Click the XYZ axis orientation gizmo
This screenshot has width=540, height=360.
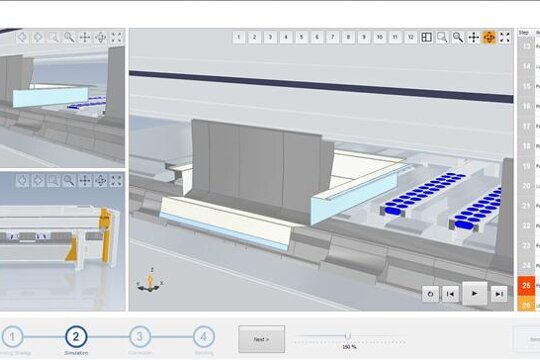pyautogui.click(x=150, y=280)
